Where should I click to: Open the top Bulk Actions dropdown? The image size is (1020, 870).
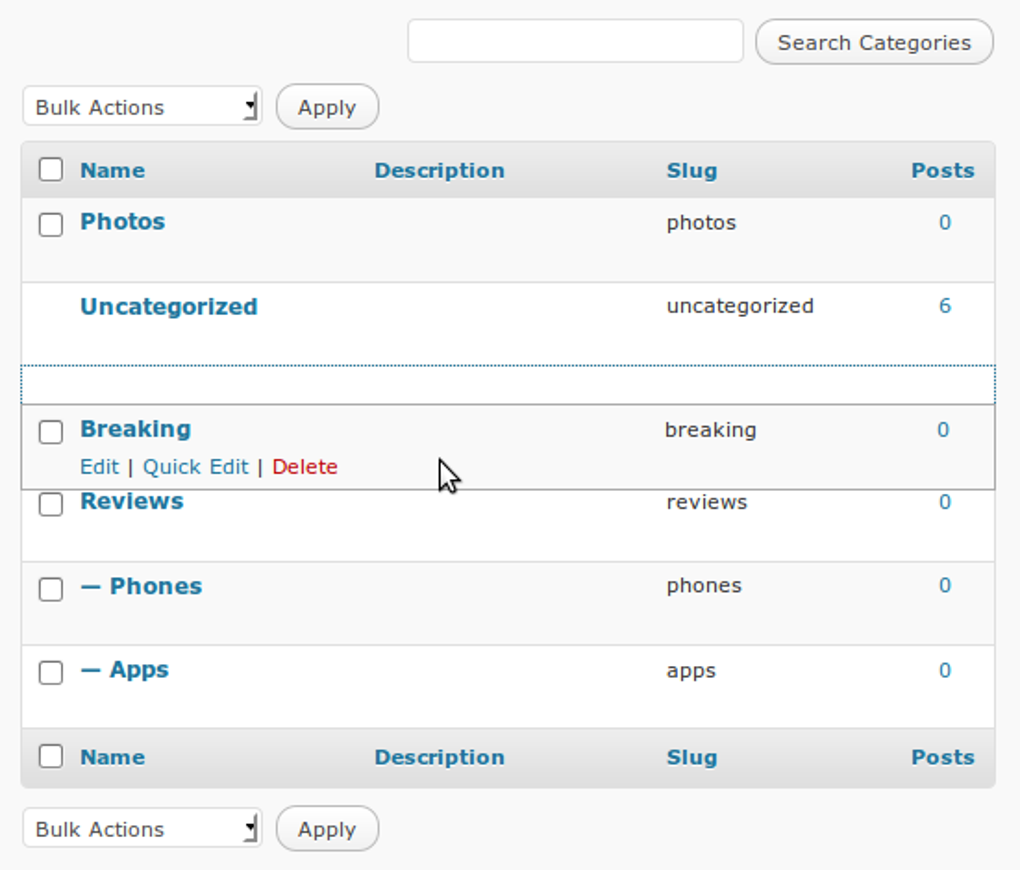(140, 107)
